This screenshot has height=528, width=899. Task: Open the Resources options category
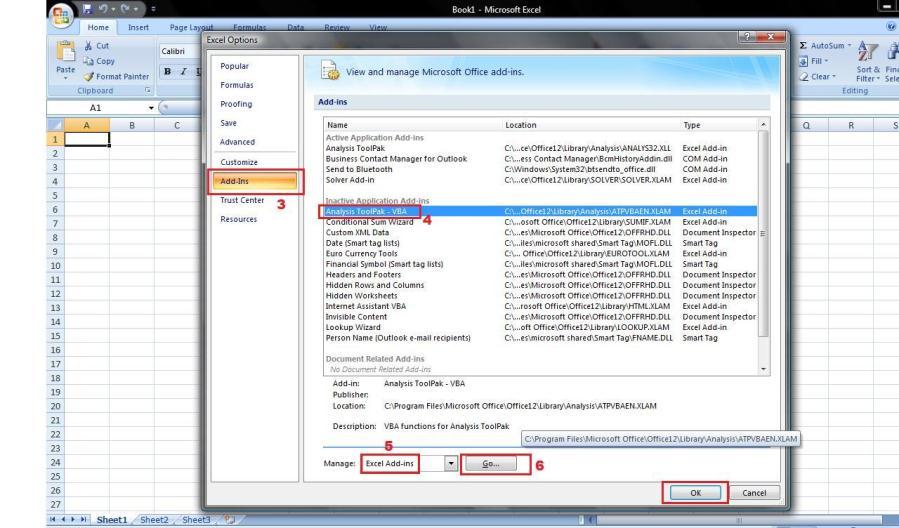click(239, 219)
